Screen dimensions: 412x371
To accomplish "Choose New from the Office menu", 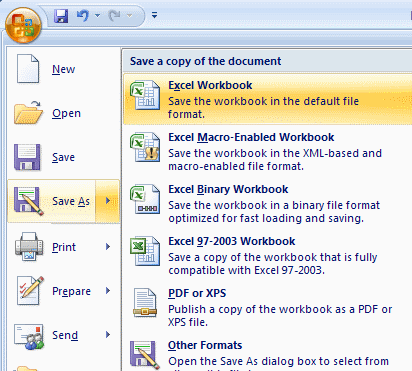I will (63, 69).
